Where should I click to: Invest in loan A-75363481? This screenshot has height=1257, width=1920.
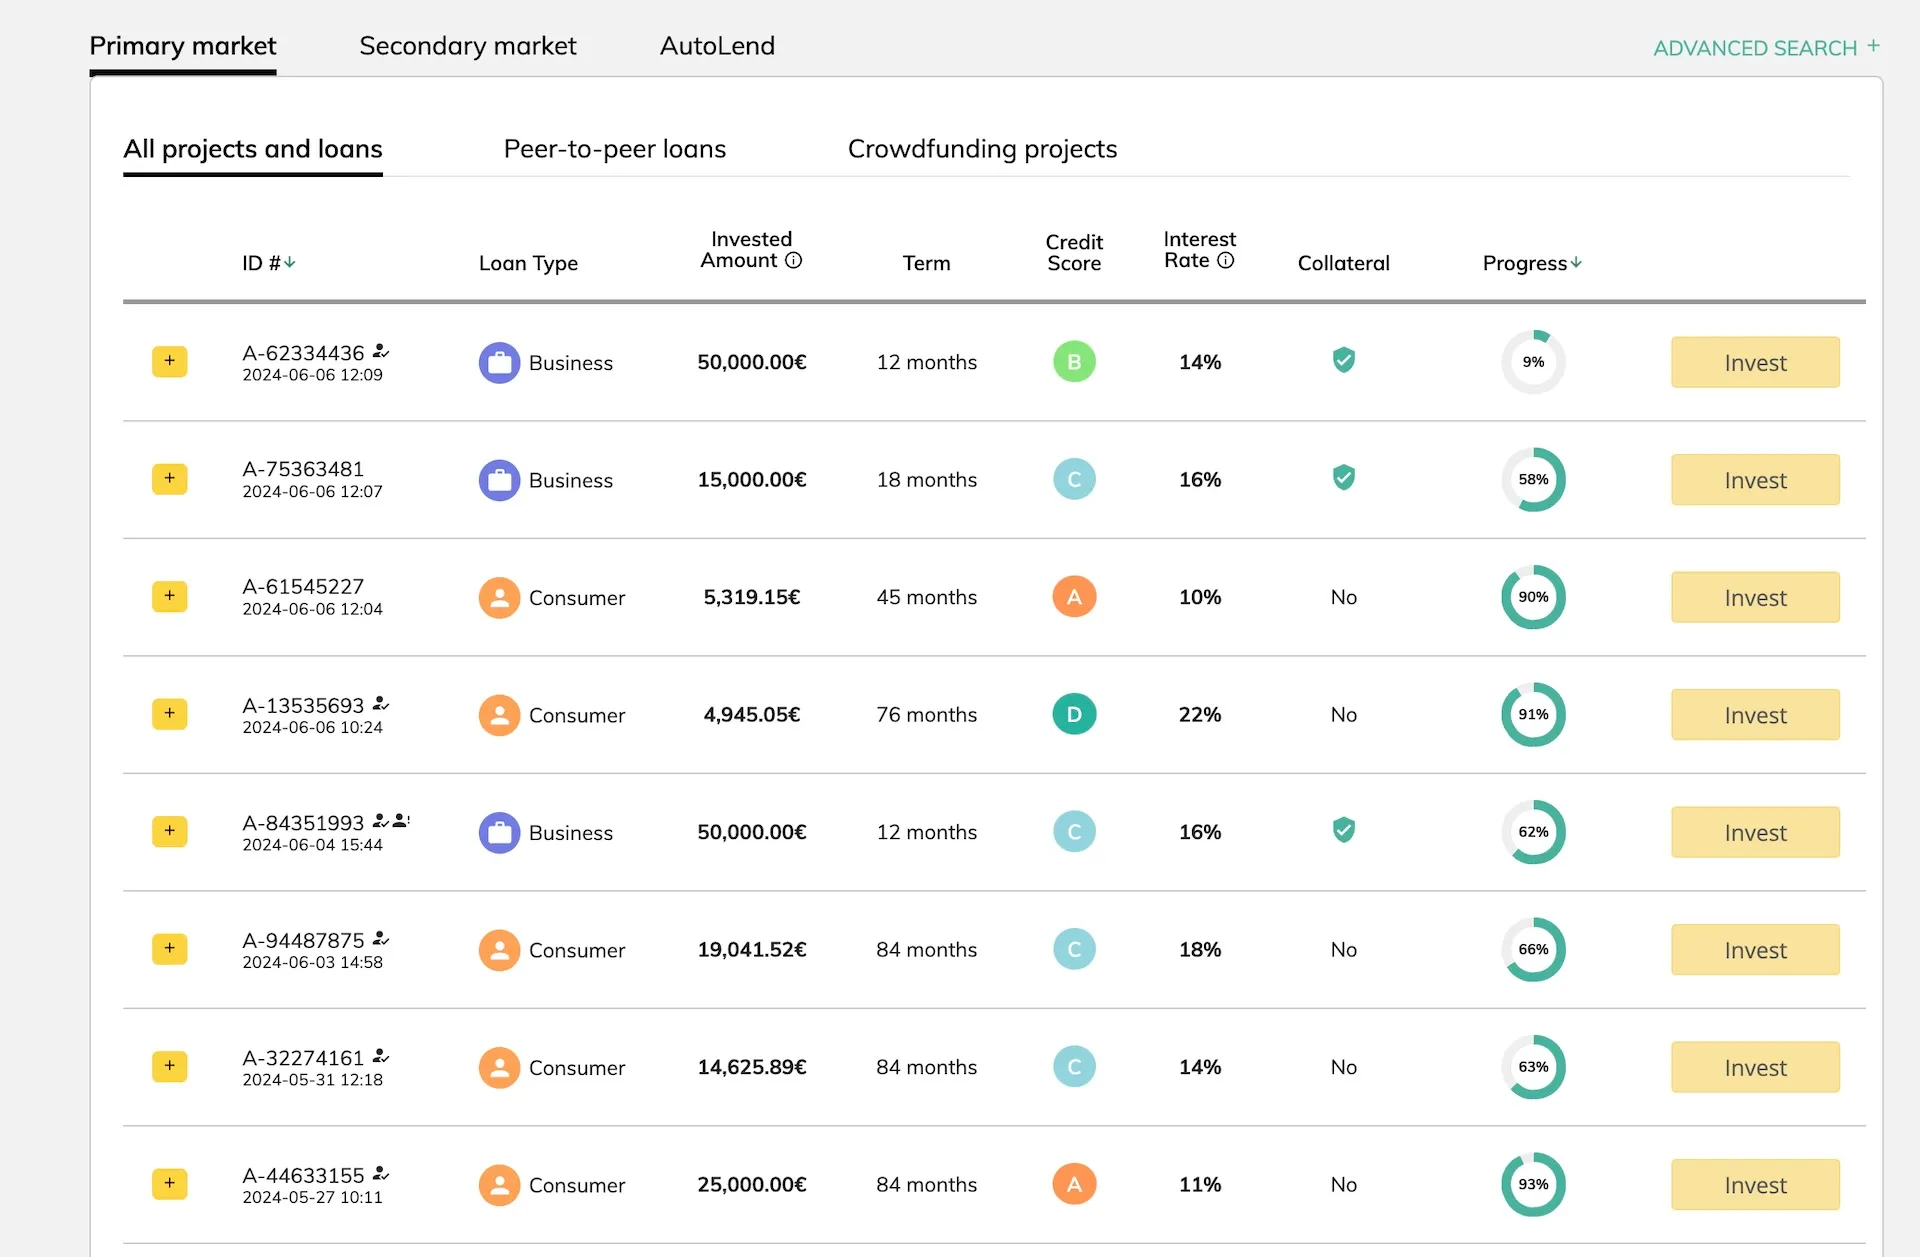[1755, 480]
